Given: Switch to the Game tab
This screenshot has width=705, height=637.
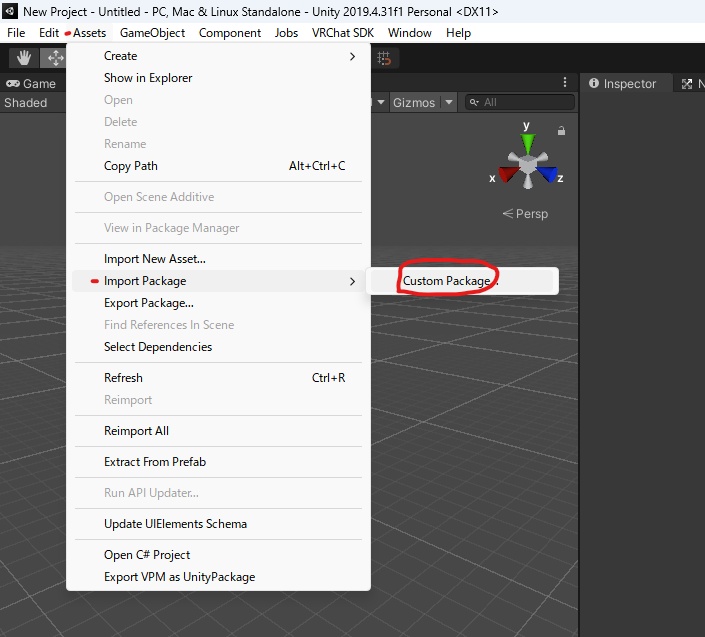Looking at the screenshot, I should (31, 84).
